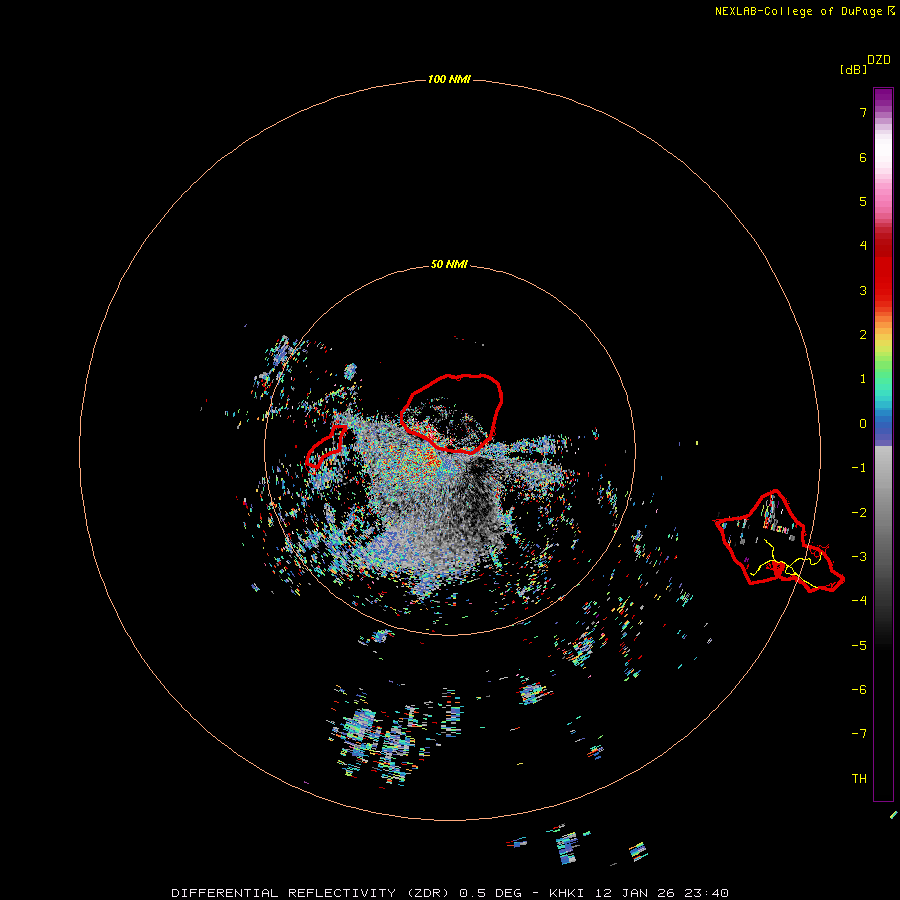900x900 pixels.
Task: Click the 4 dB value on scale
Action: [863, 246]
